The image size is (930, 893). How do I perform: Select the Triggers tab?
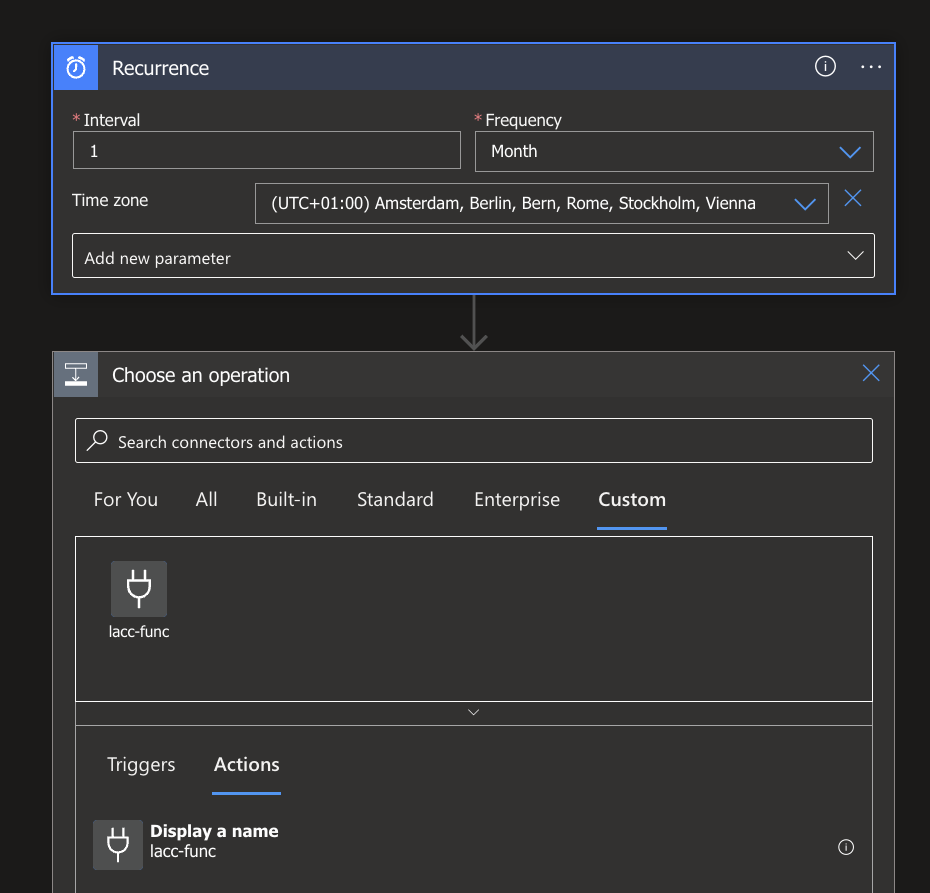(141, 764)
